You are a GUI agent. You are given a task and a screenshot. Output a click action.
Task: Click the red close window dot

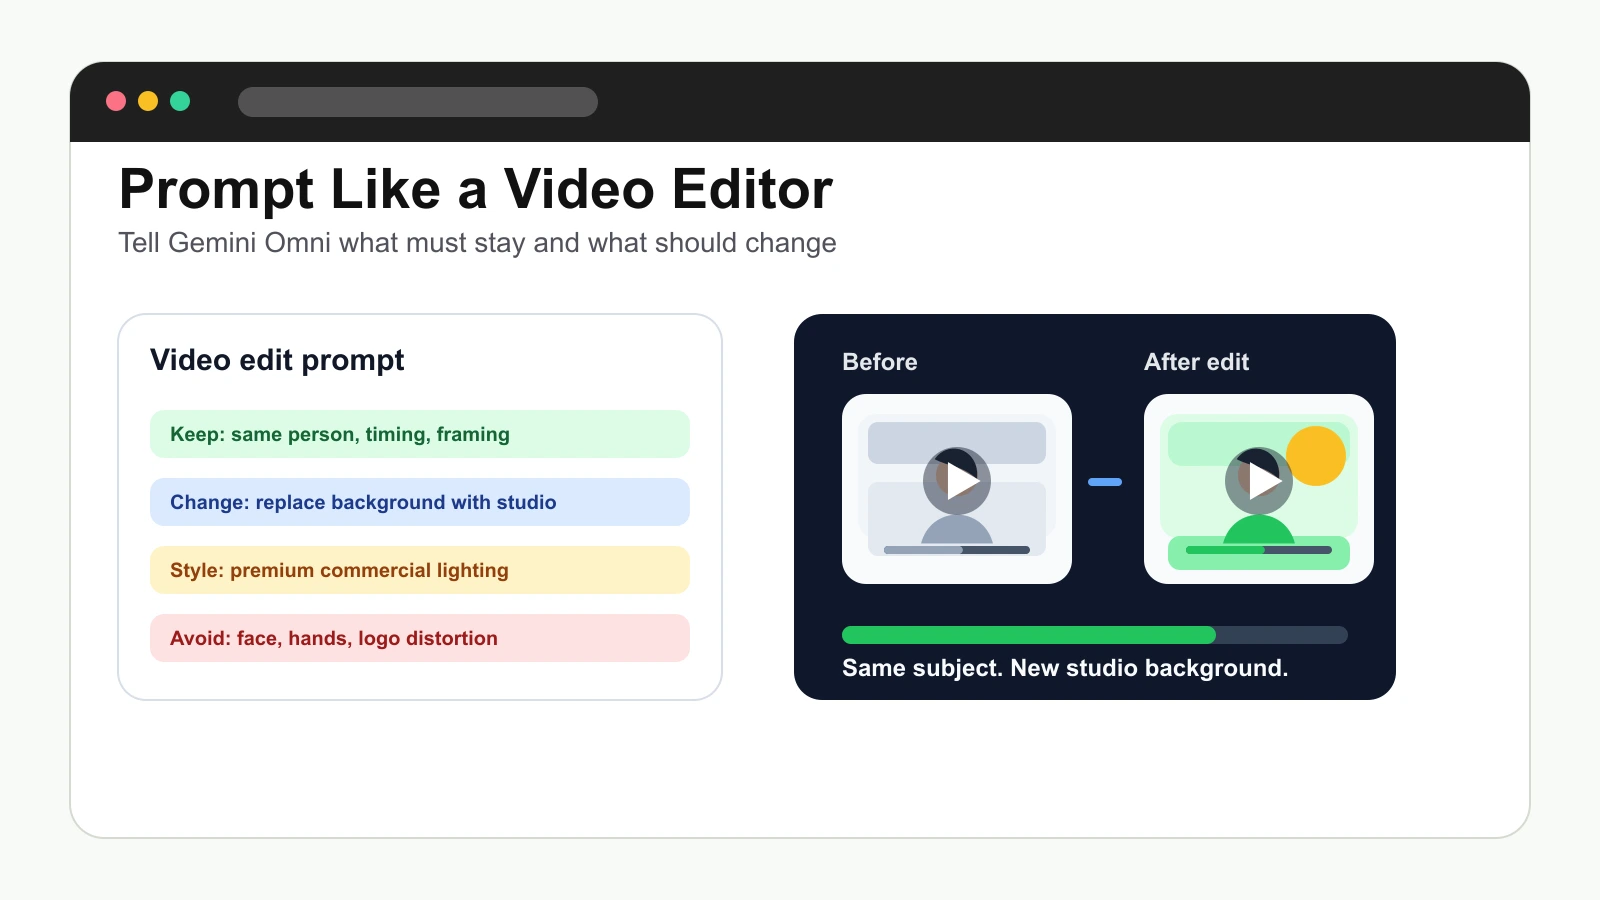coord(116,101)
